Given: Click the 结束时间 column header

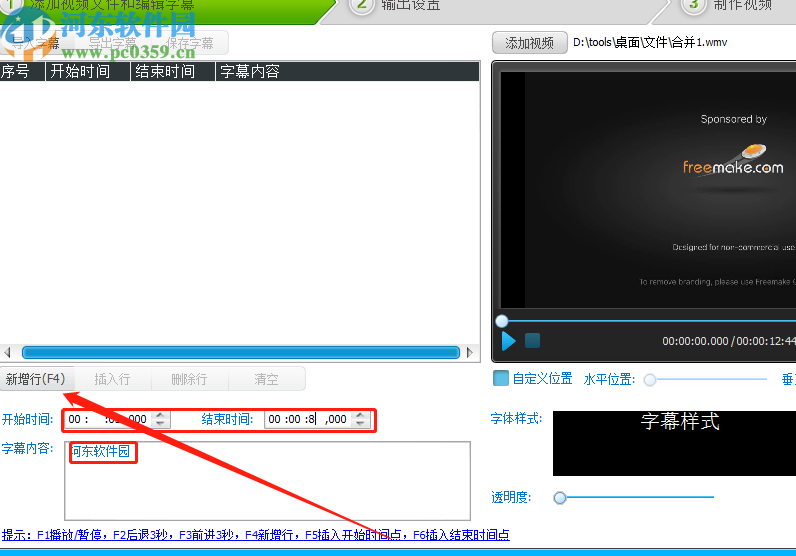Looking at the screenshot, I should (x=173, y=71).
